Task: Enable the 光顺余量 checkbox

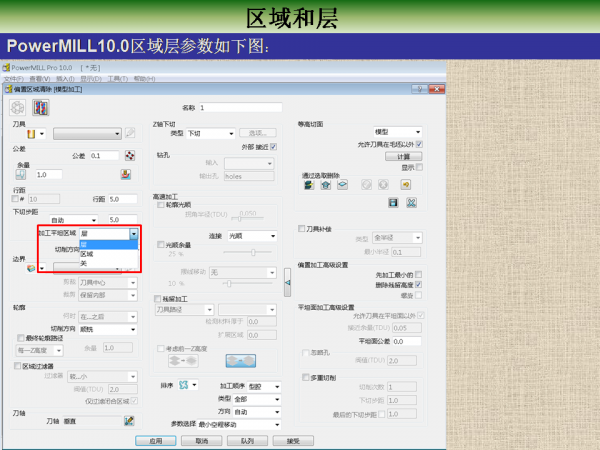Action: [x=161, y=245]
